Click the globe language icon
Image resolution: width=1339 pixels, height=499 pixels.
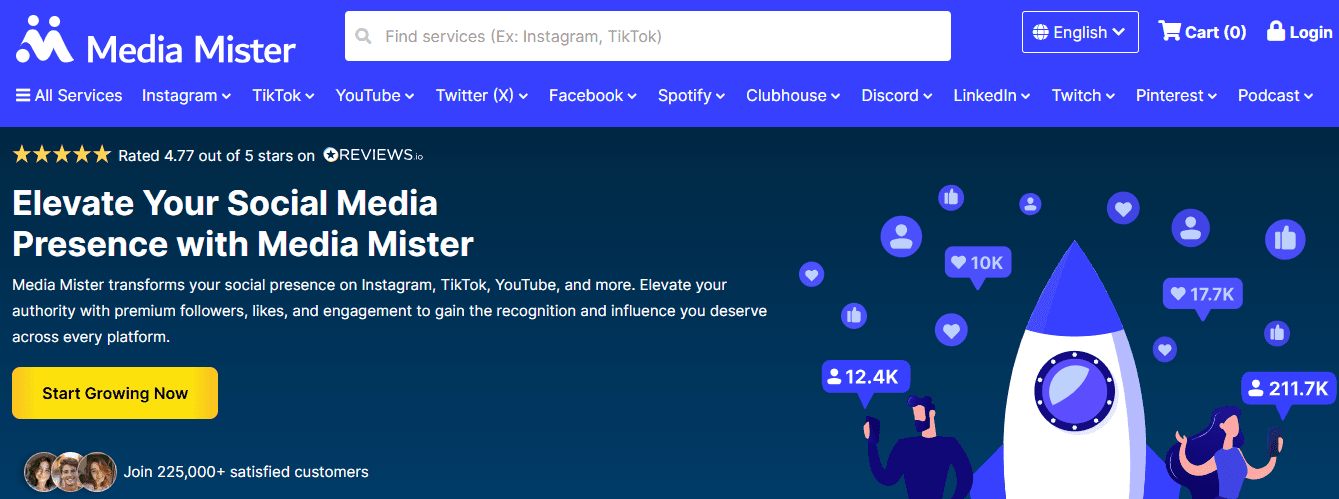[1041, 32]
